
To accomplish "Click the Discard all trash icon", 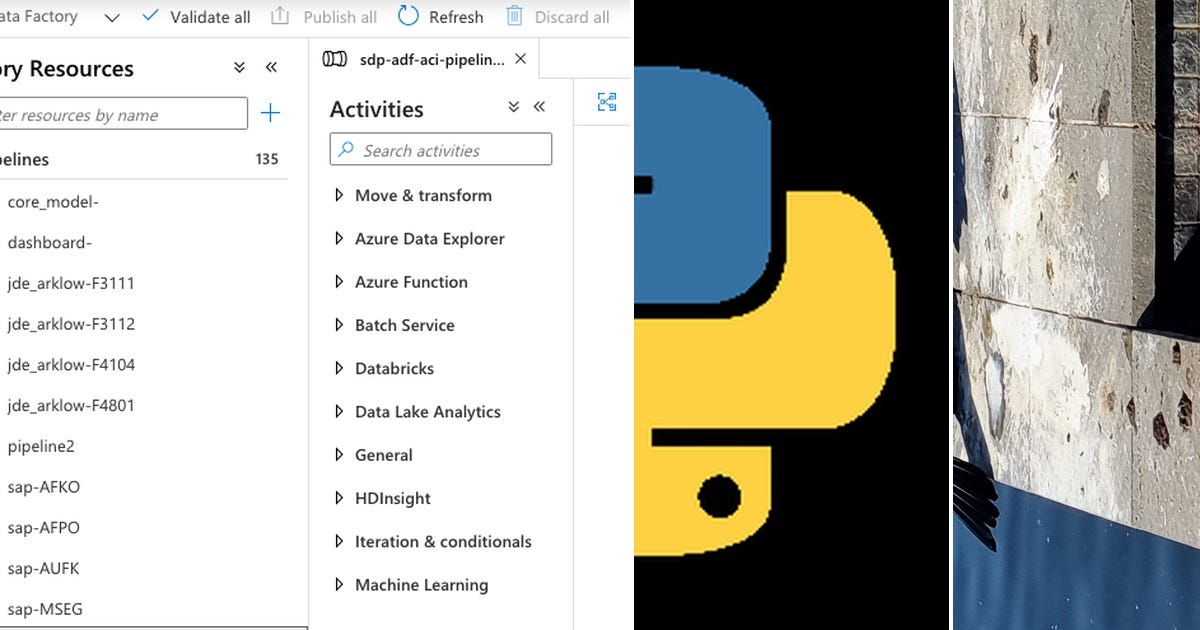I will tap(514, 16).
